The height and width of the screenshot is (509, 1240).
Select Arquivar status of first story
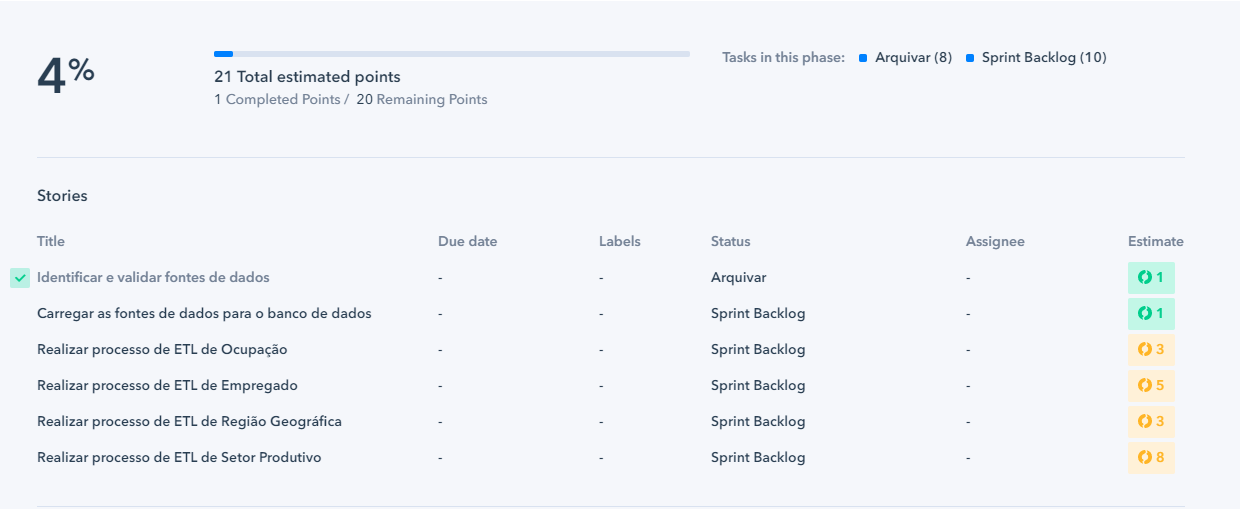[738, 277]
